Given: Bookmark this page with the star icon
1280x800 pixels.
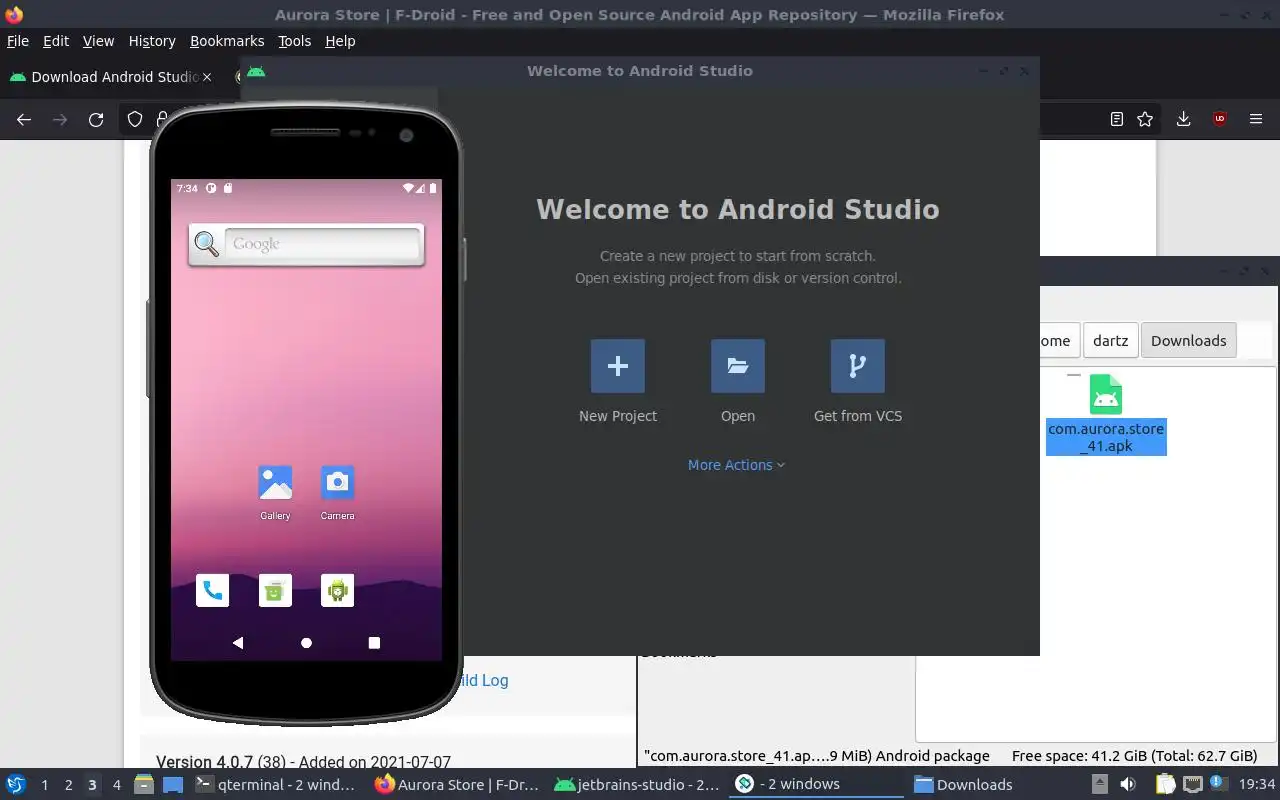Looking at the screenshot, I should [x=1146, y=119].
